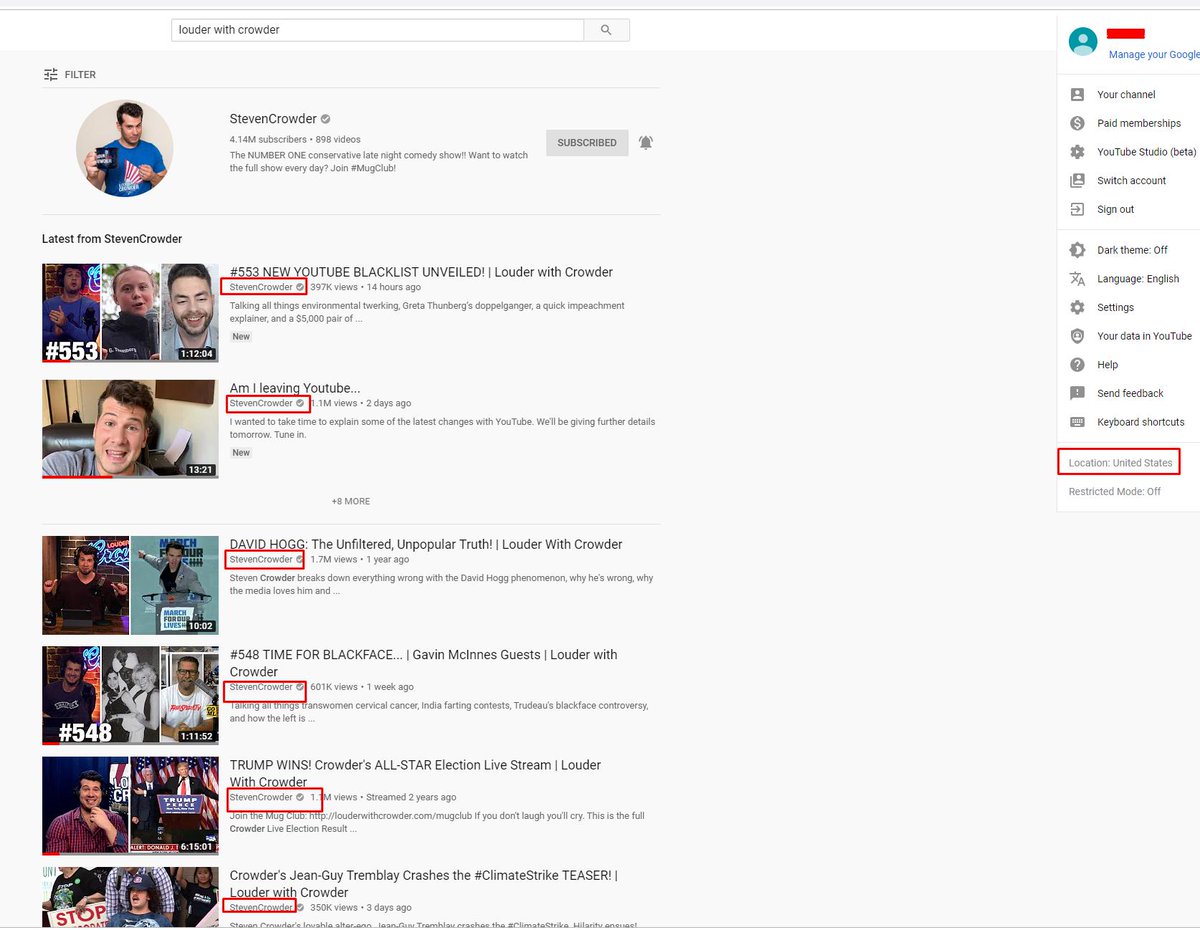Viewport: 1200px width, 930px height.
Task: Click the Sign out icon
Action: (1077, 209)
